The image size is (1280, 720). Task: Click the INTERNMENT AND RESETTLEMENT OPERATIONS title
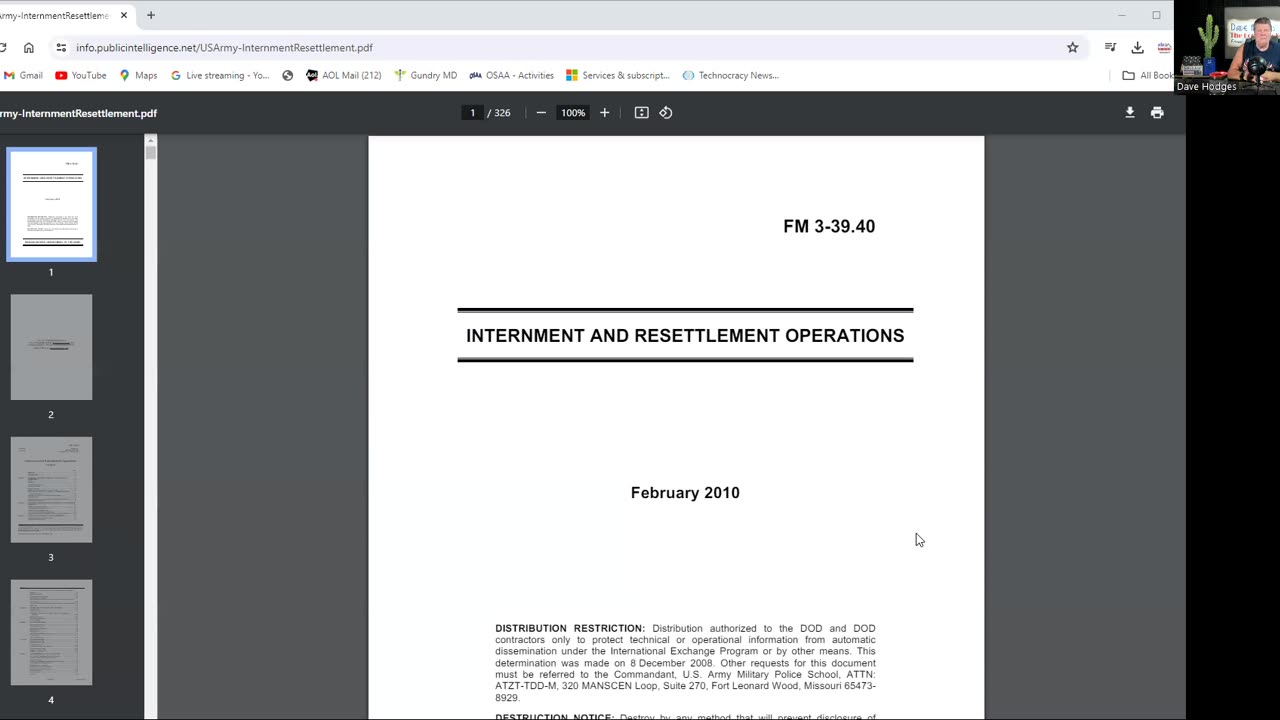(685, 336)
